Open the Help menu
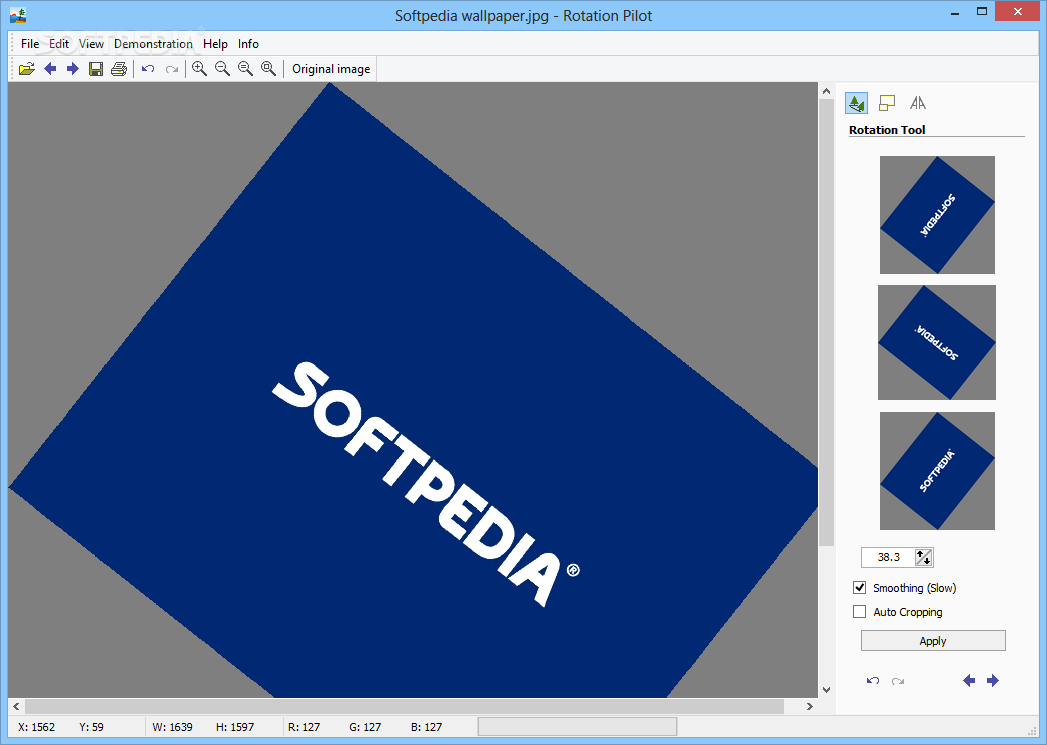The height and width of the screenshot is (745, 1047). pos(215,44)
